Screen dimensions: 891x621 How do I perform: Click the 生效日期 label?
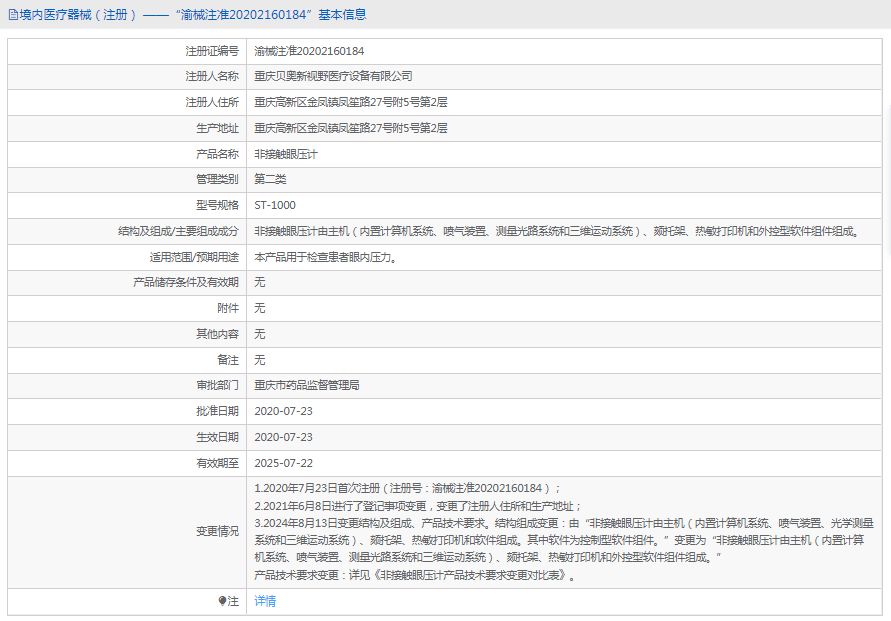coord(218,437)
